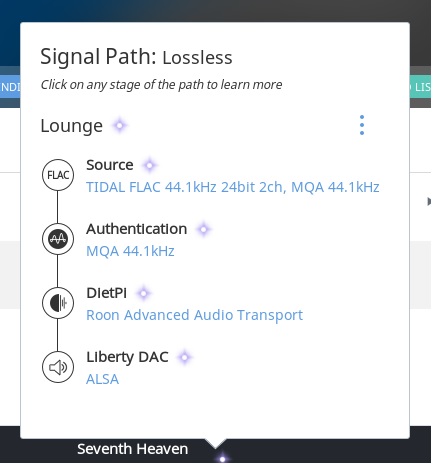Click the FLAC source circle icon

click(58, 175)
